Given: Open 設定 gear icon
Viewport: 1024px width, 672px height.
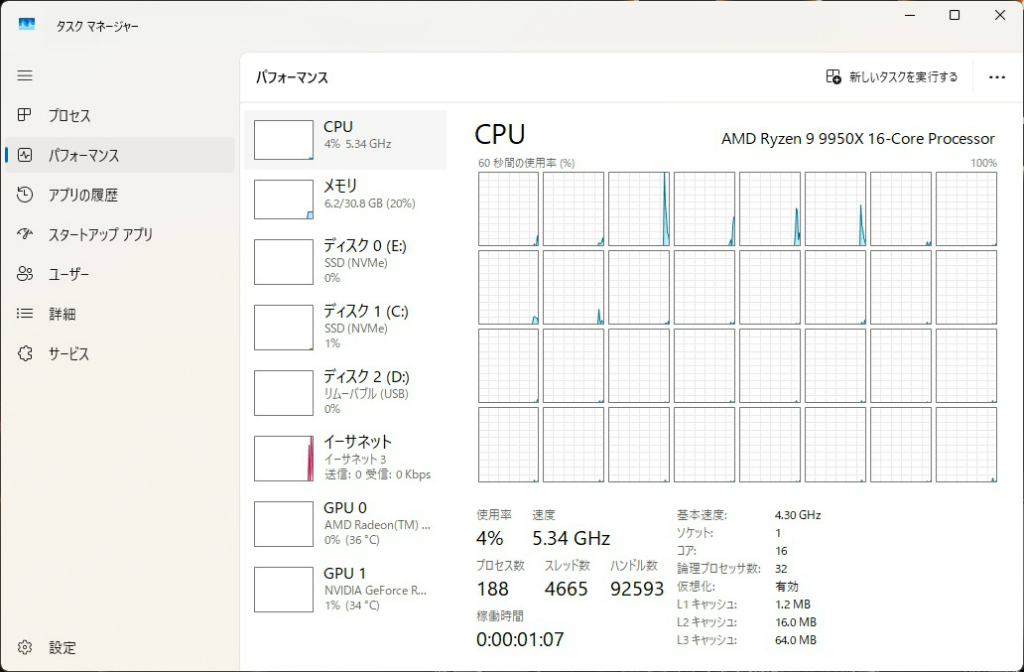Looking at the screenshot, I should click(x=25, y=647).
